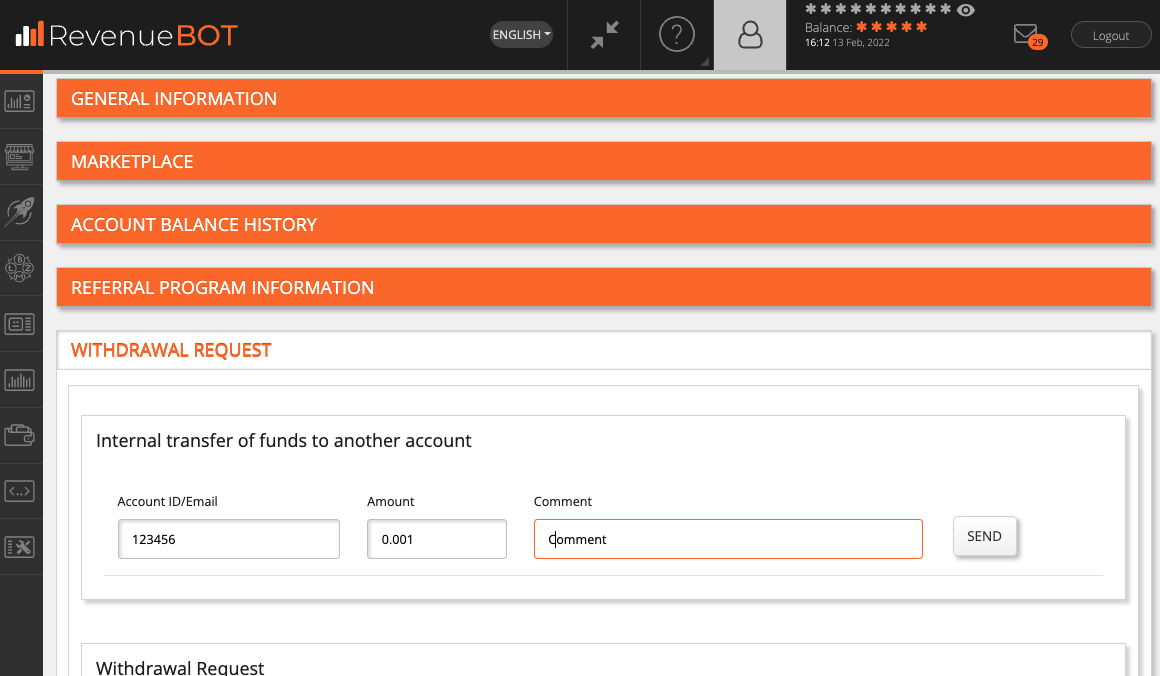Click the rocket icon in sidebar
This screenshot has height=676, width=1160.
[x=20, y=212]
